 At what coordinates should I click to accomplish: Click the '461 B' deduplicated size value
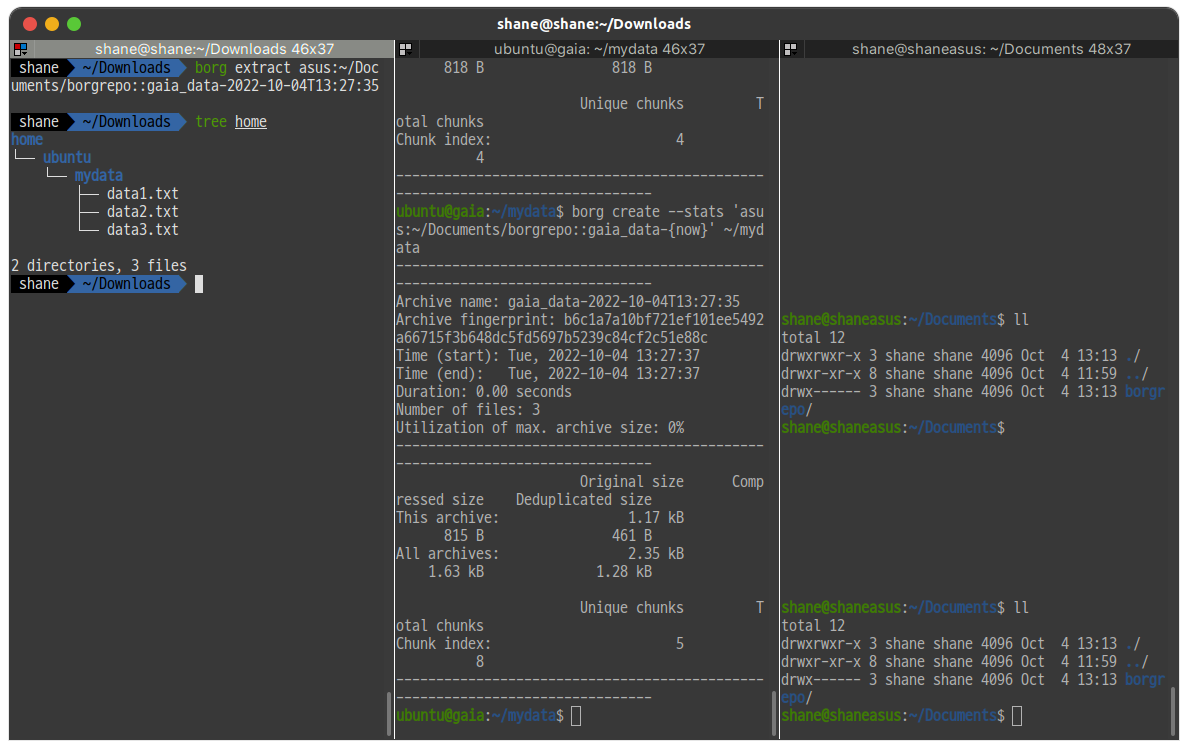click(632, 536)
